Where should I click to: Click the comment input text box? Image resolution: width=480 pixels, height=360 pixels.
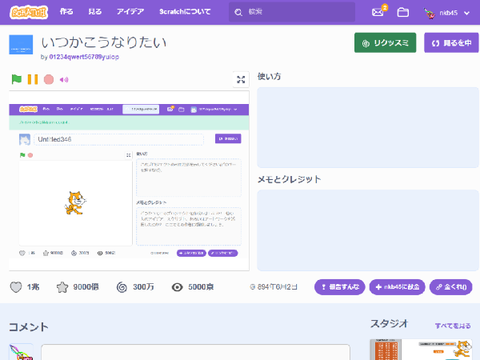[196, 352]
